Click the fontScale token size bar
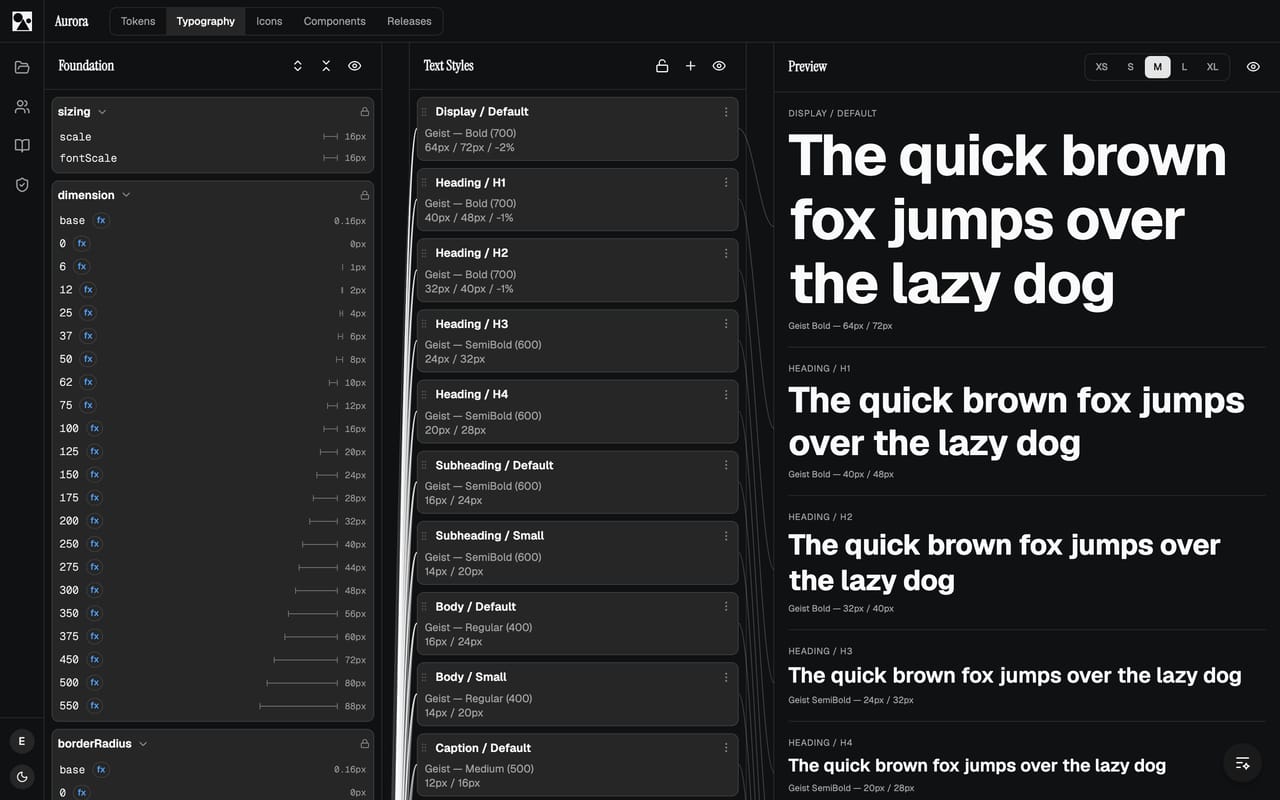1280x800 pixels. pos(330,158)
